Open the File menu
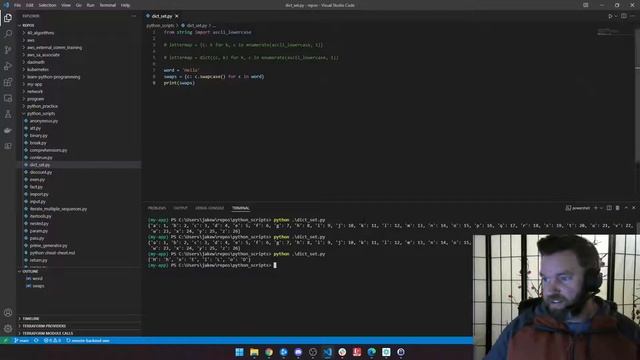This screenshot has height=360, width=640. click(18, 5)
